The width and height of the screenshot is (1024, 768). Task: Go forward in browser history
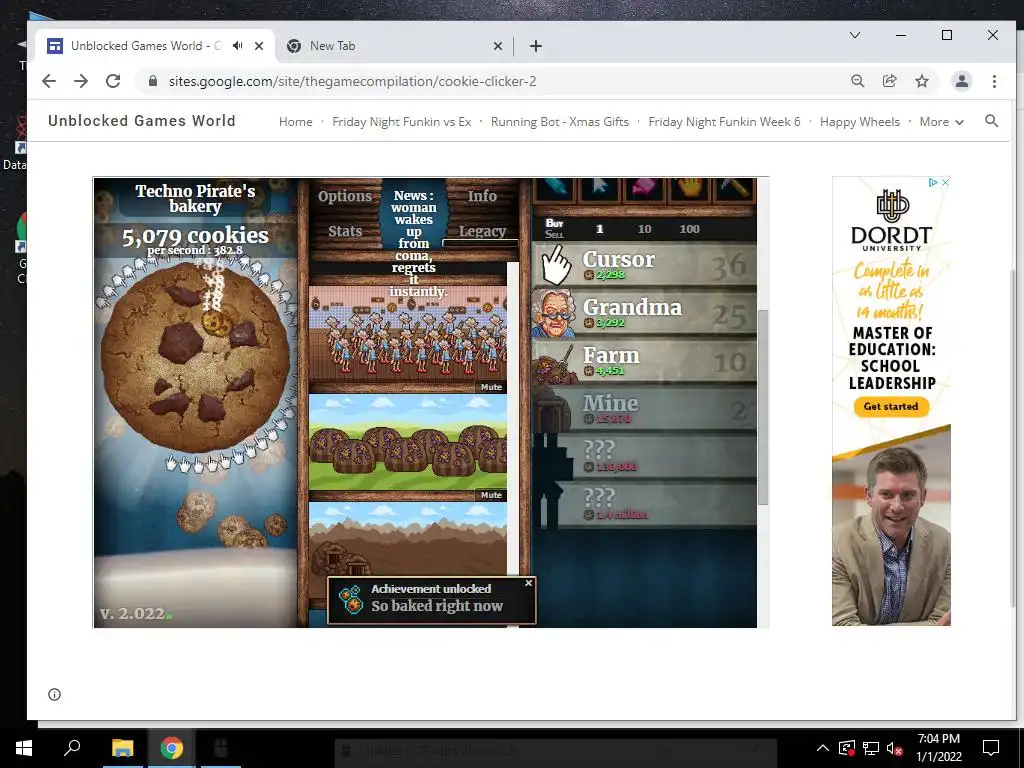[x=81, y=81]
